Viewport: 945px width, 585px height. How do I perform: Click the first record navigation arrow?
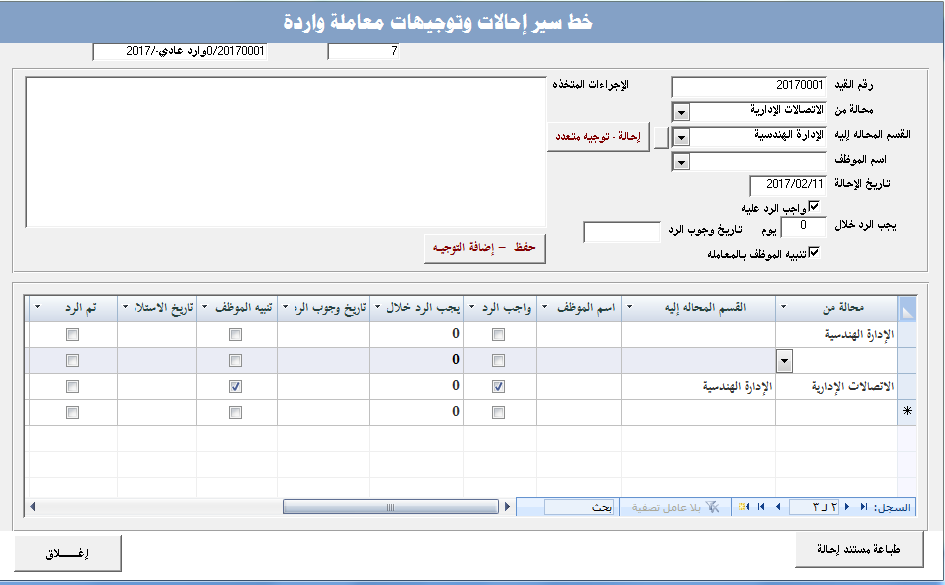(x=865, y=507)
